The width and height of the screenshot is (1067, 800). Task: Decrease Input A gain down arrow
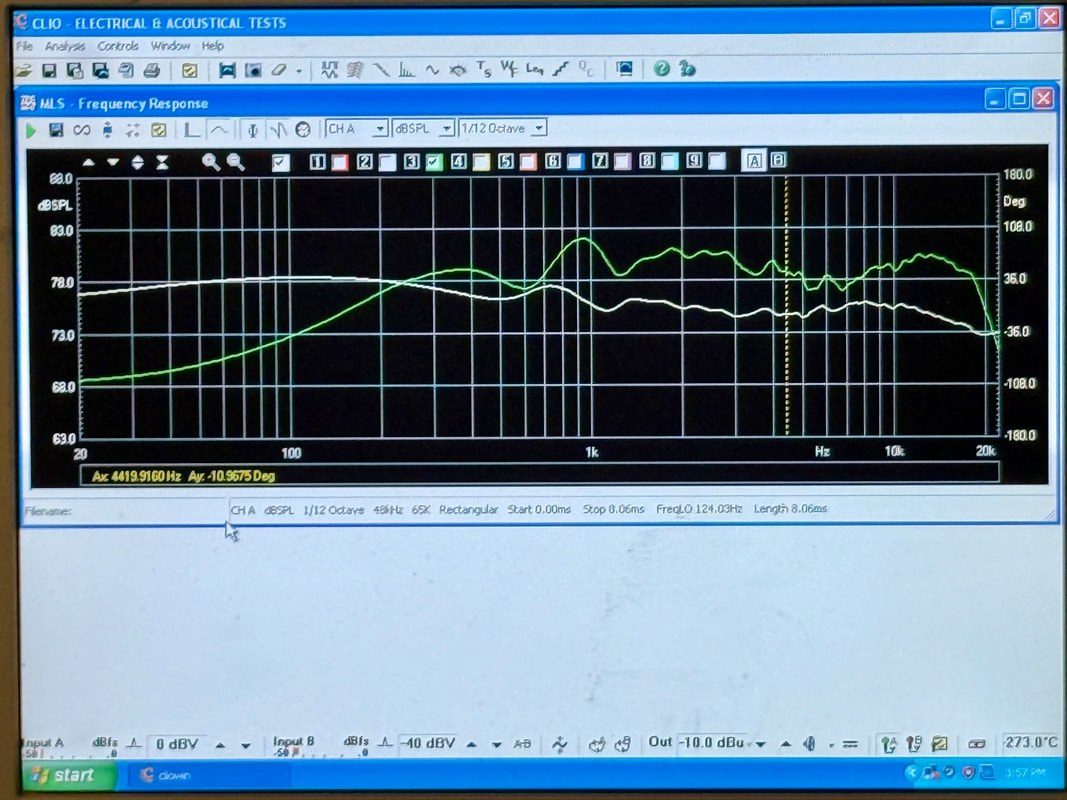point(246,746)
